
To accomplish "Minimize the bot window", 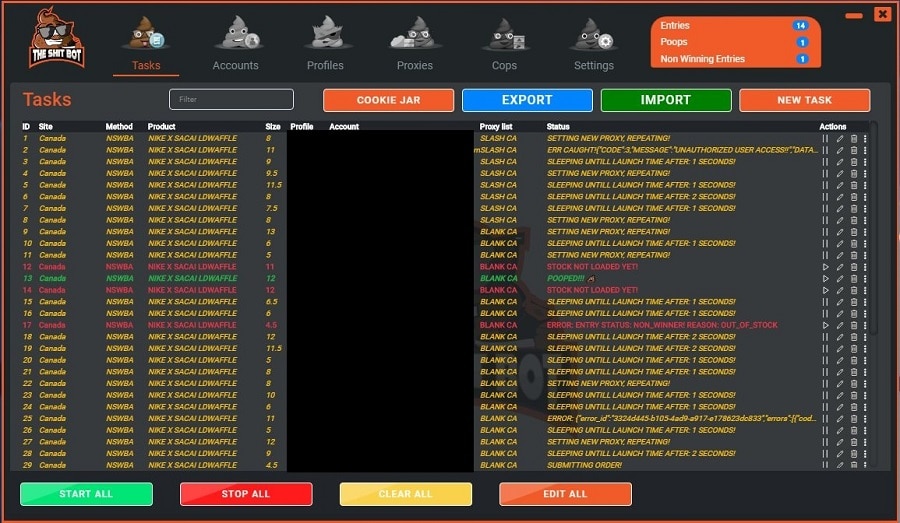I will pyautogui.click(x=854, y=16).
